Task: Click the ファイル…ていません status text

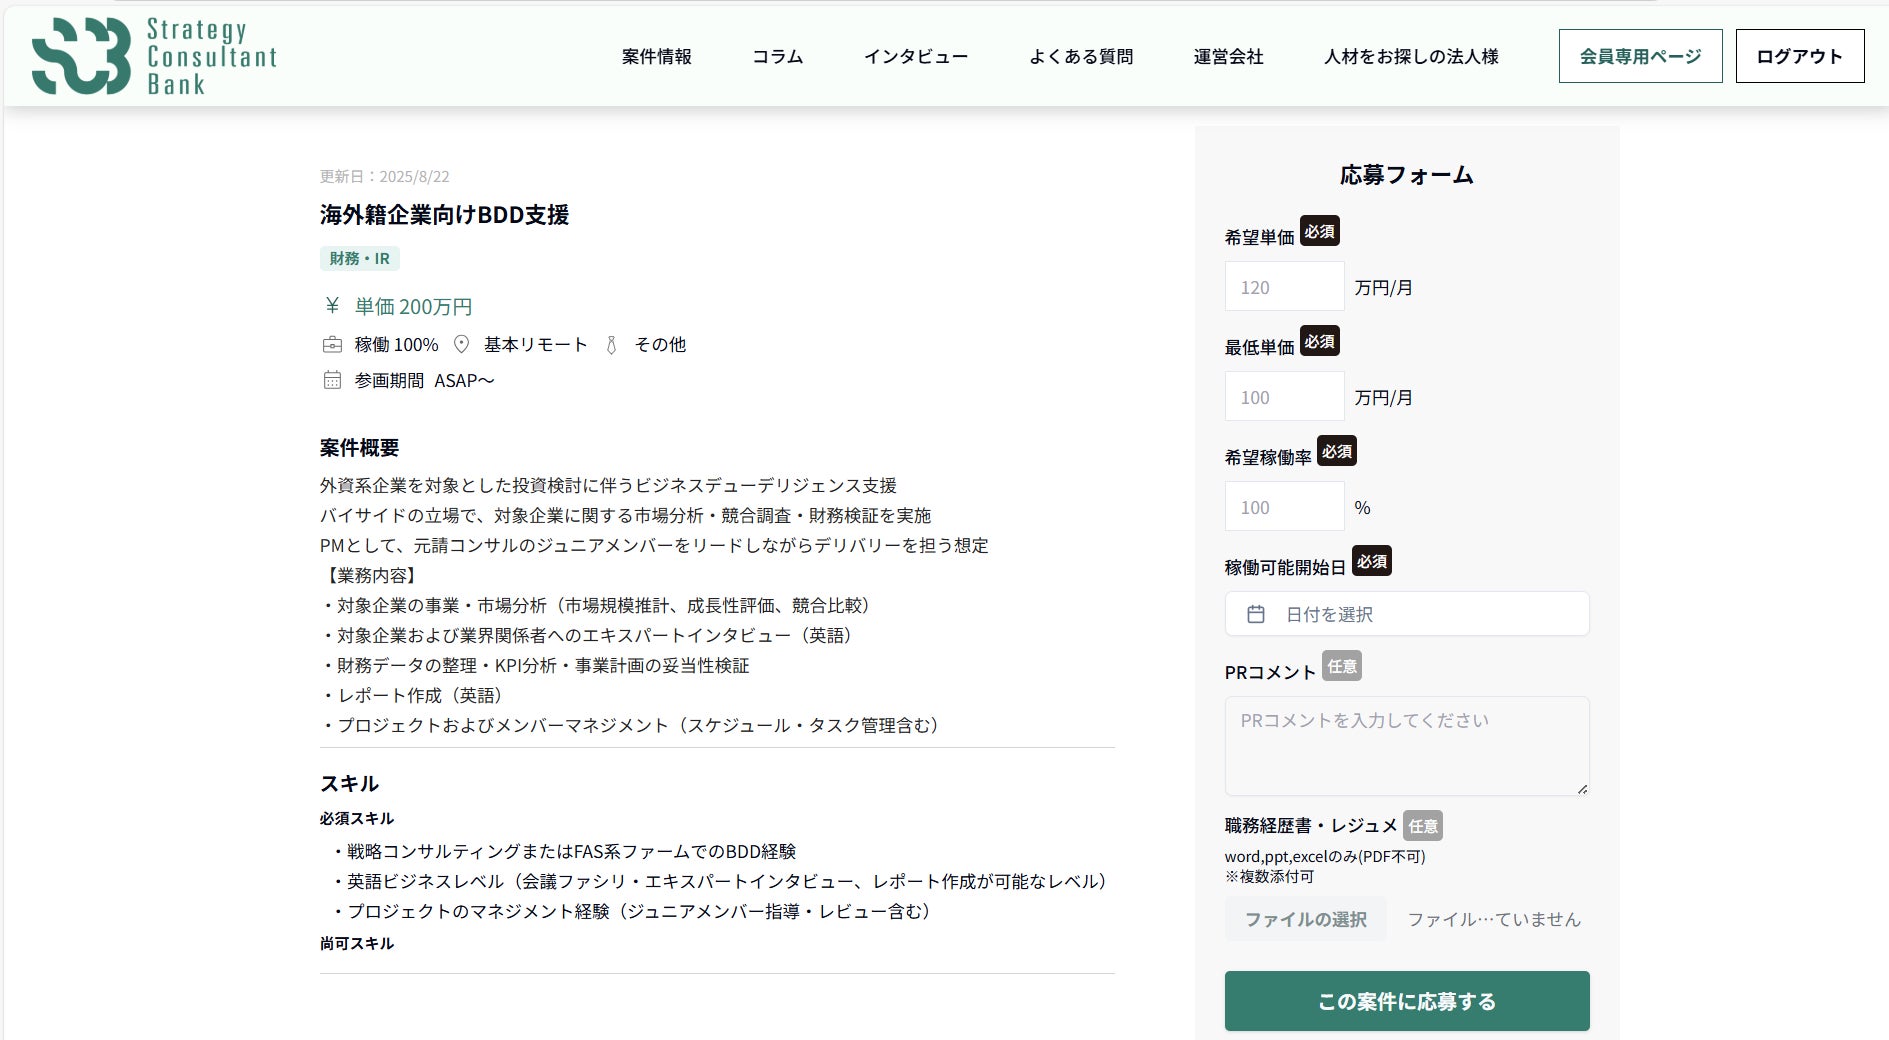Action: point(1494,920)
